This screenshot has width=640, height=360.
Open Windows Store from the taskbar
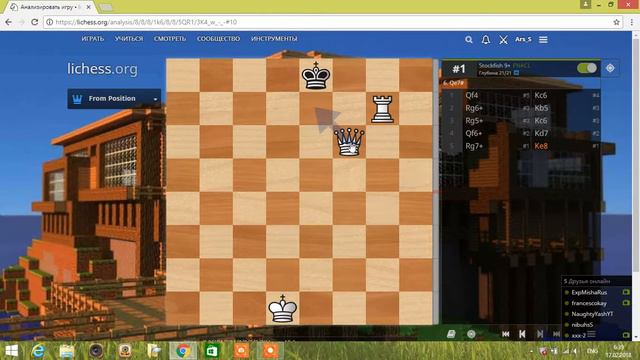pyautogui.click(x=211, y=351)
